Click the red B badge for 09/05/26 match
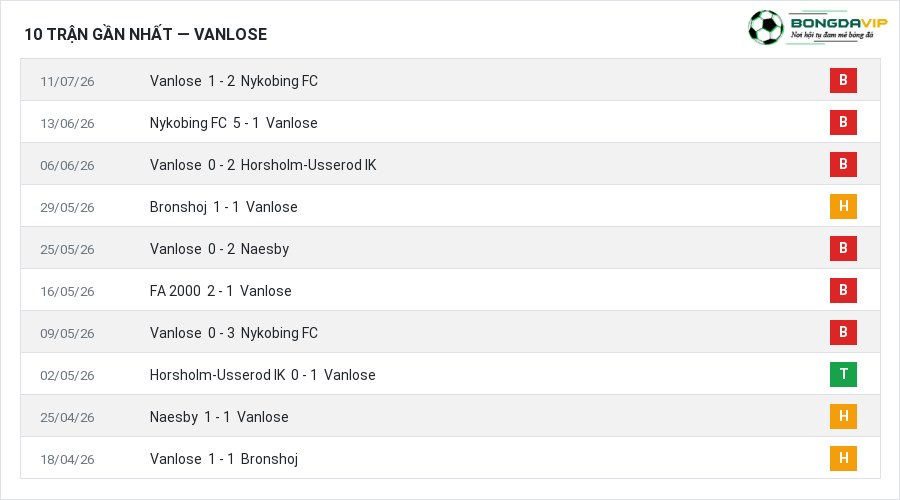The height and width of the screenshot is (500, 900). [x=843, y=332]
